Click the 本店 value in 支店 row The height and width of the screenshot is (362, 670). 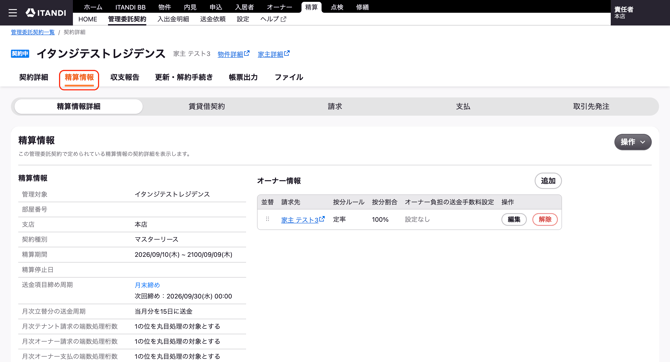141,224
